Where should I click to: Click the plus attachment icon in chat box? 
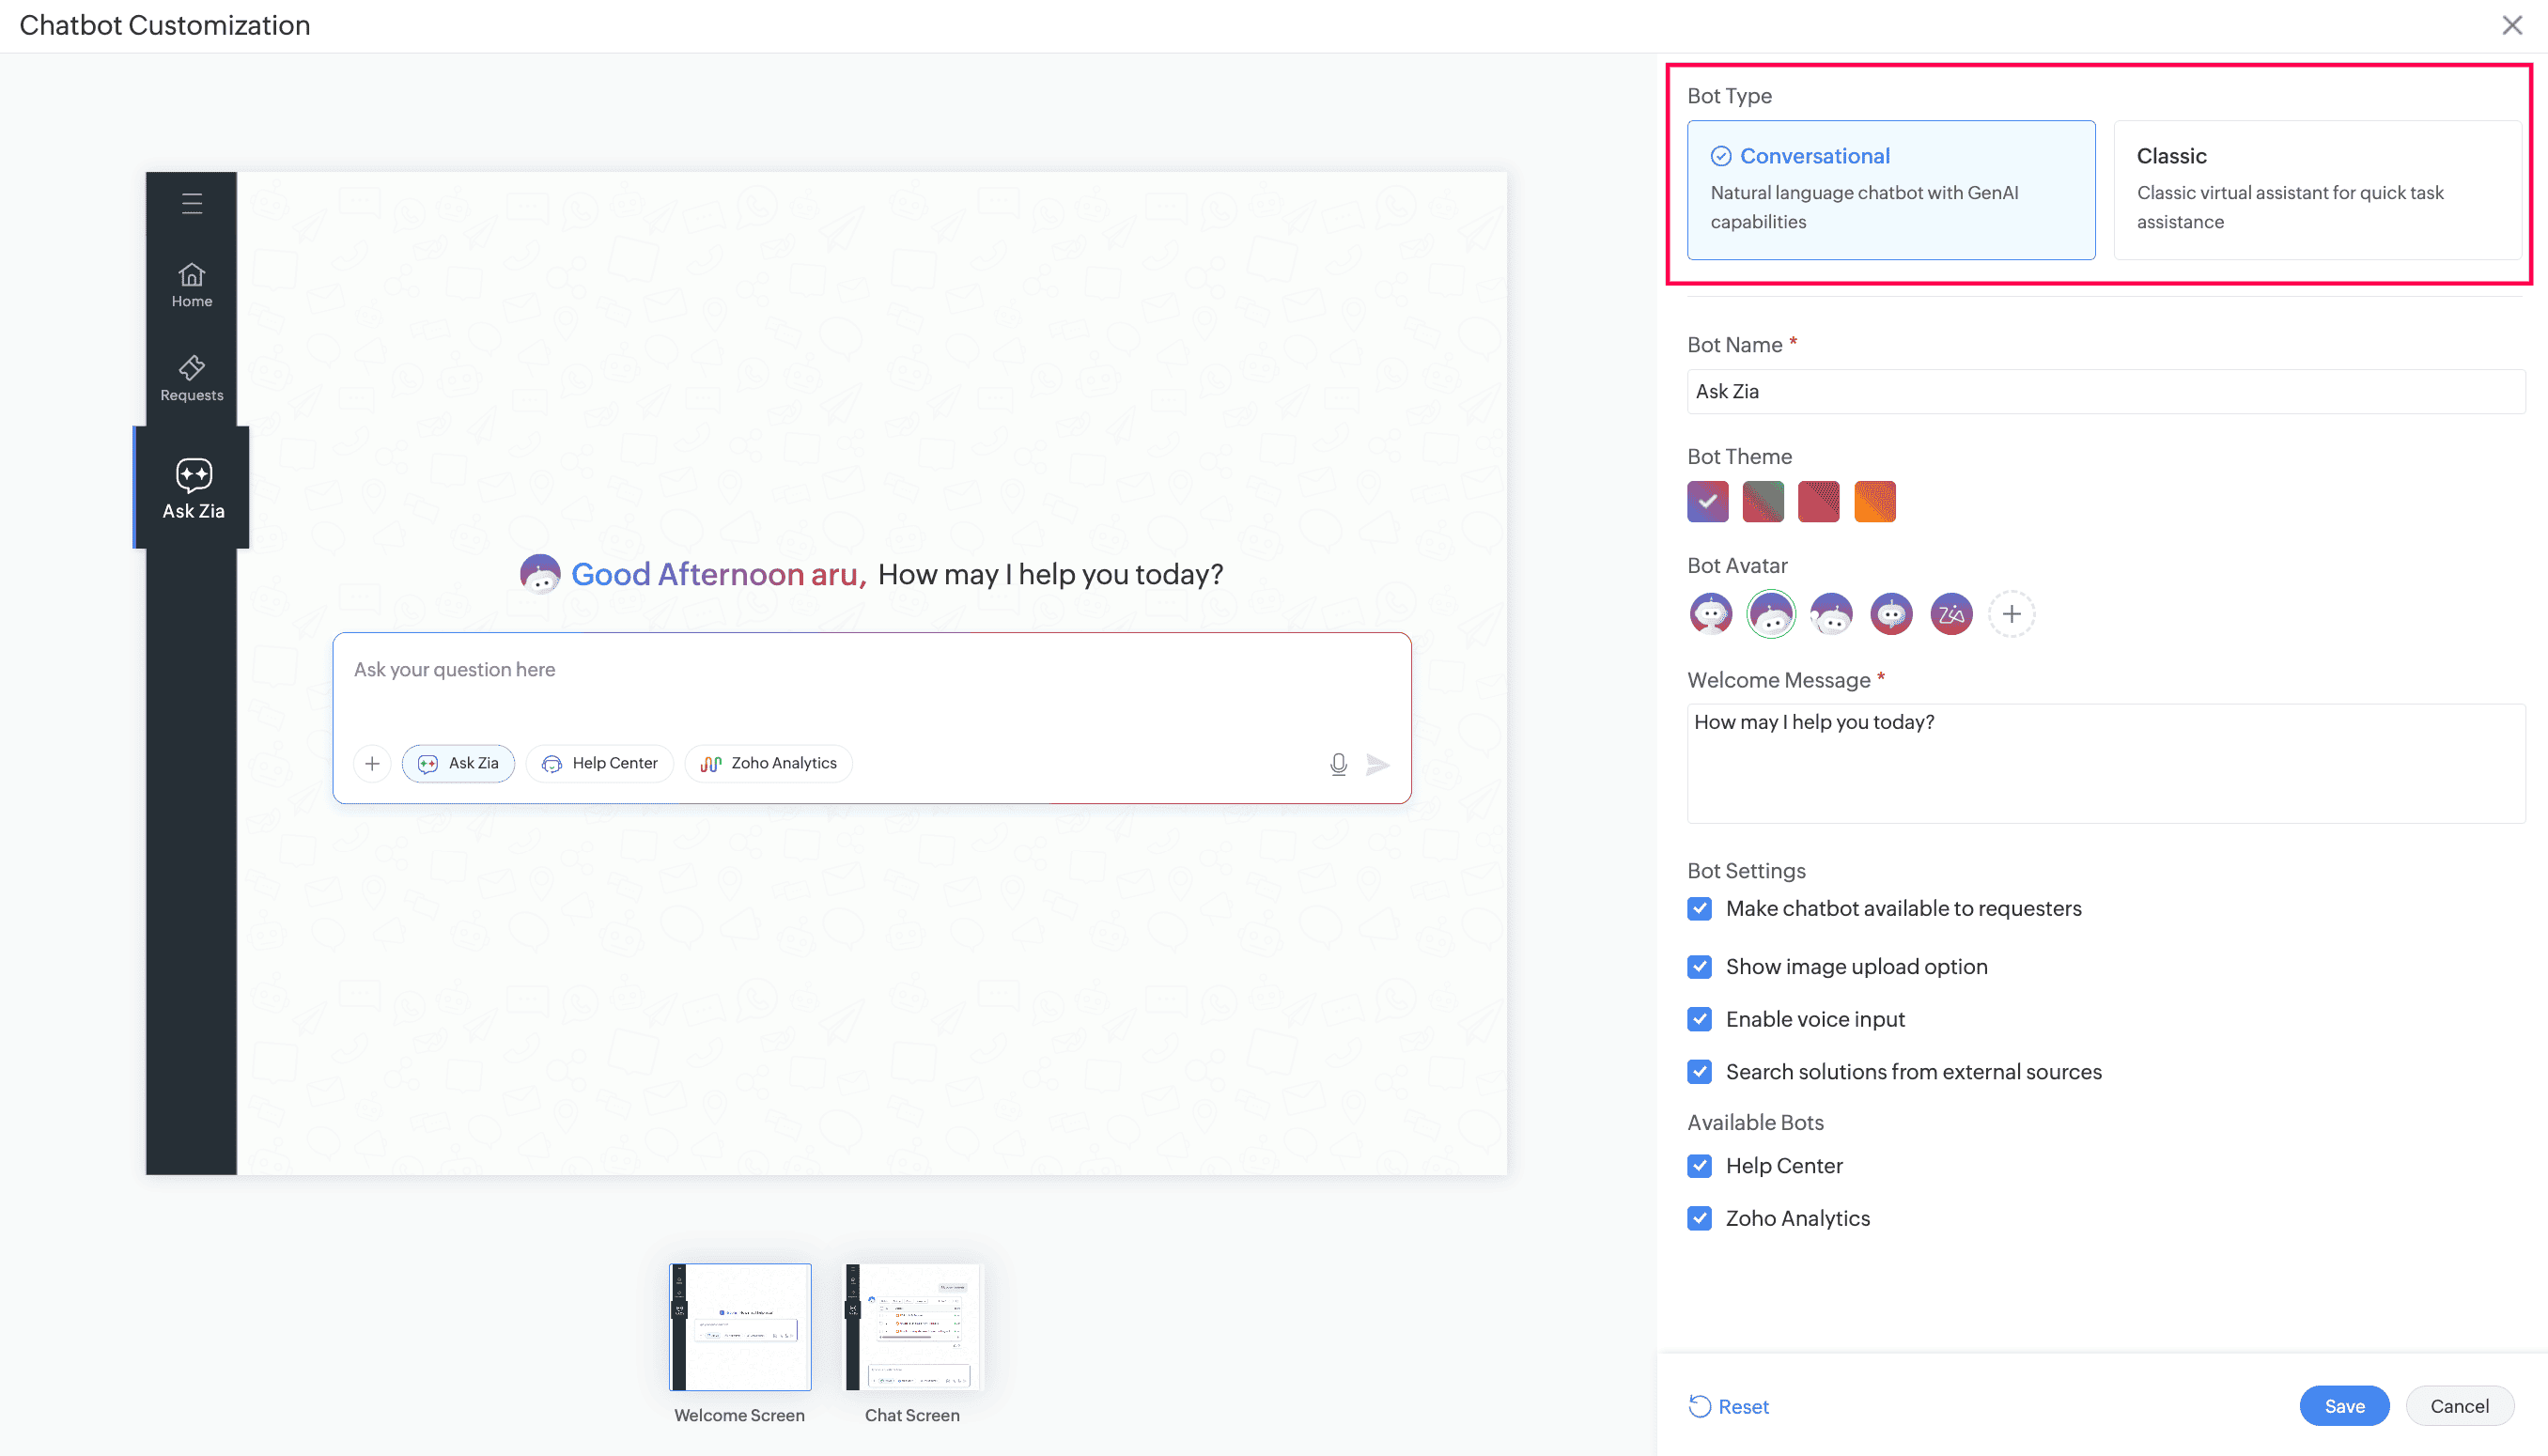(372, 764)
